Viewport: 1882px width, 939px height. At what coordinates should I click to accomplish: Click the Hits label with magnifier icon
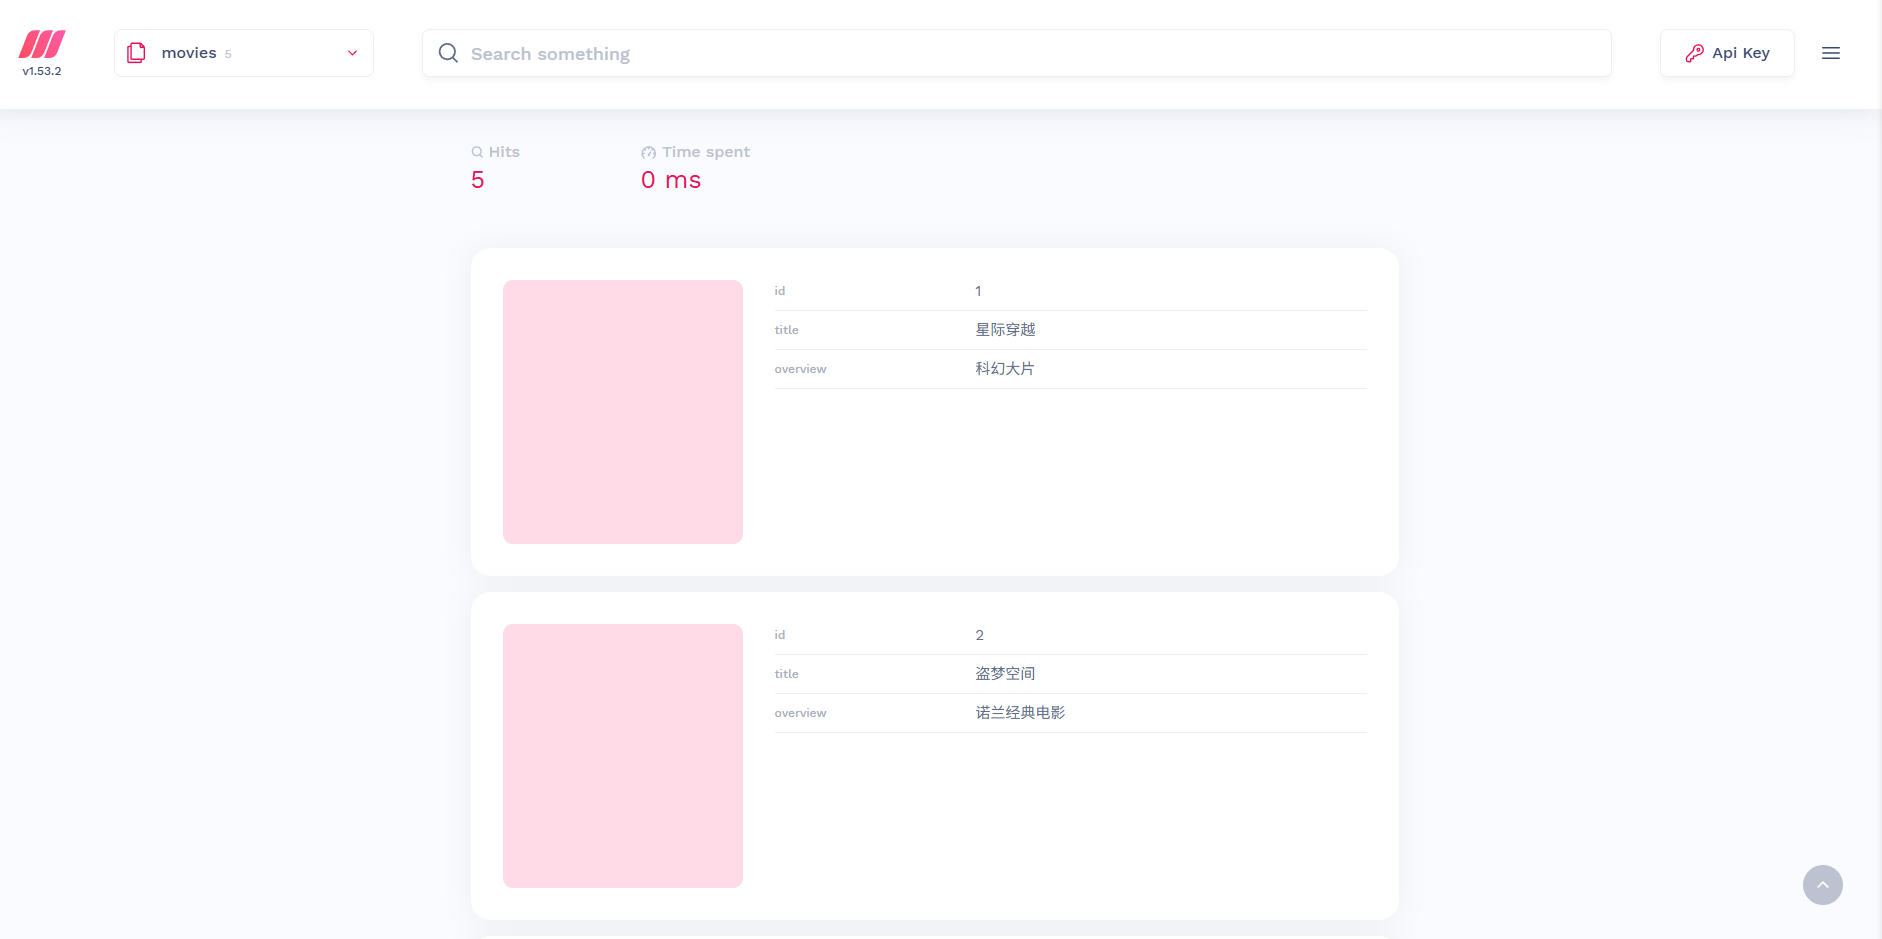tap(496, 152)
